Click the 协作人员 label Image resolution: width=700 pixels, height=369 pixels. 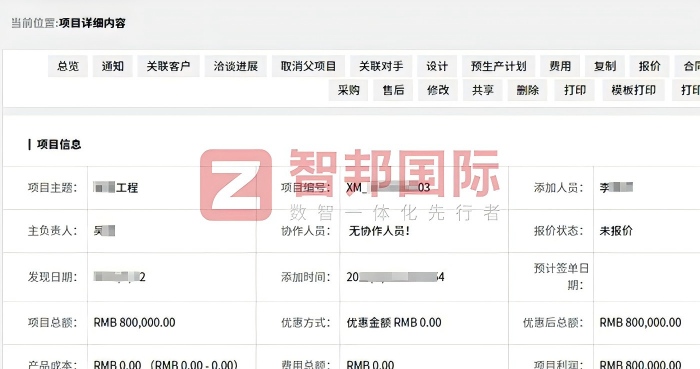305,231
